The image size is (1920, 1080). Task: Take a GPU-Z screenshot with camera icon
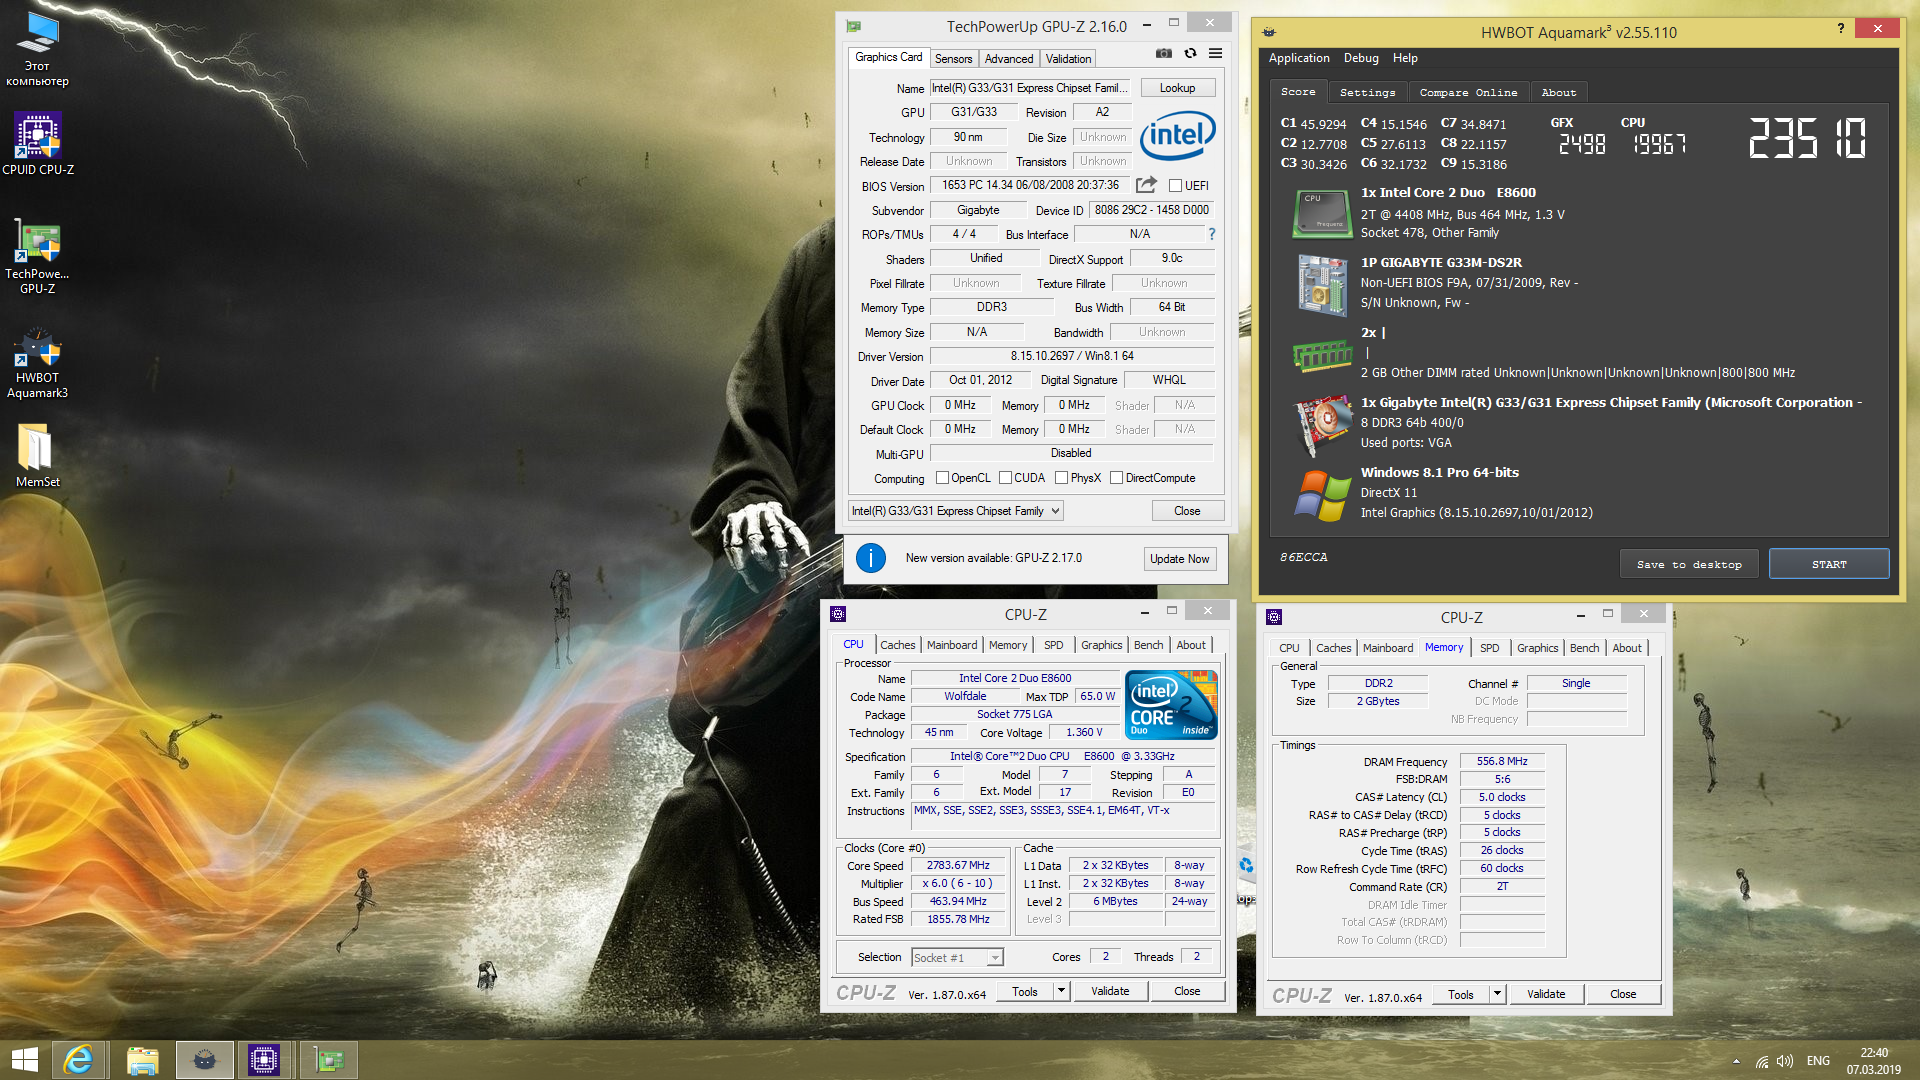click(x=1164, y=54)
